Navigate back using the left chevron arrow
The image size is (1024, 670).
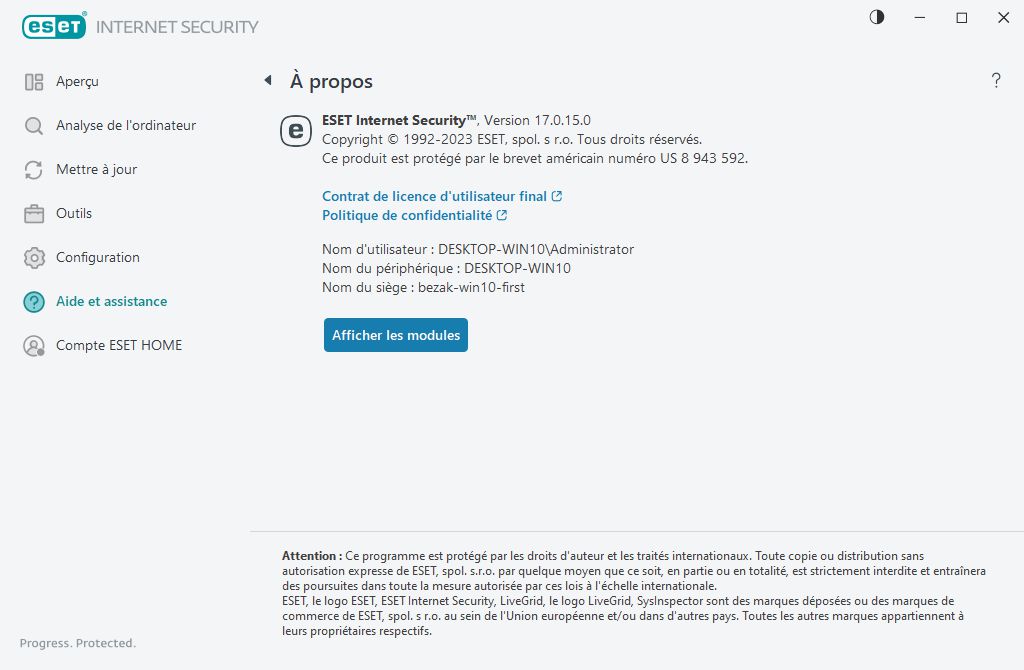(x=267, y=80)
